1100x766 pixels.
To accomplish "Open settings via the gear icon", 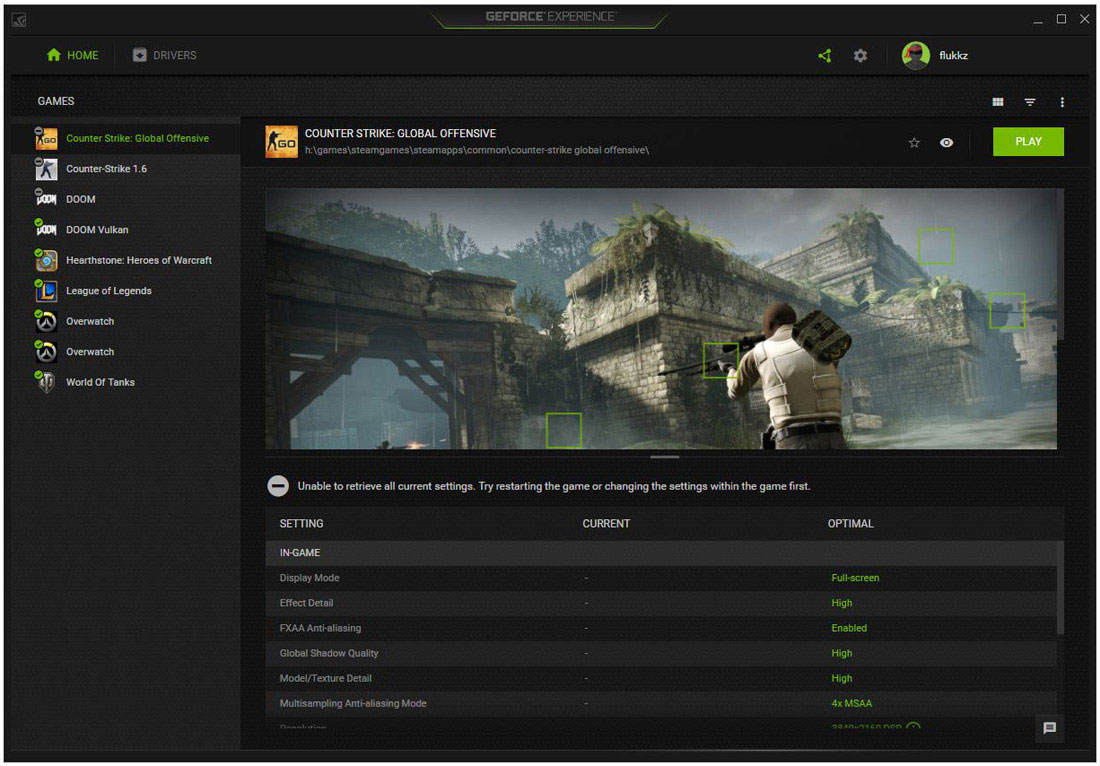I will 860,56.
